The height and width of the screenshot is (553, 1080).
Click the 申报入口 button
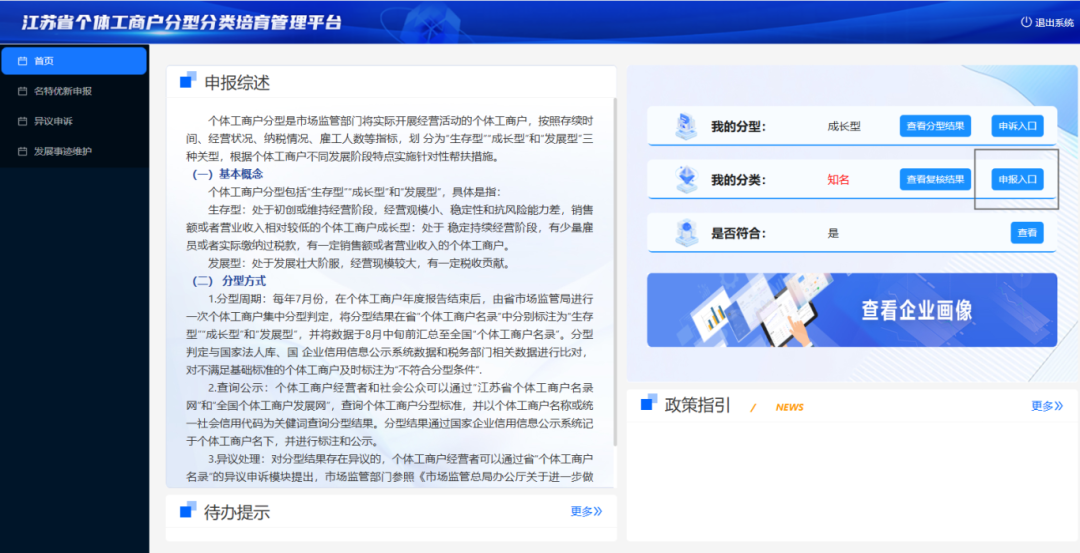click(x=1017, y=180)
